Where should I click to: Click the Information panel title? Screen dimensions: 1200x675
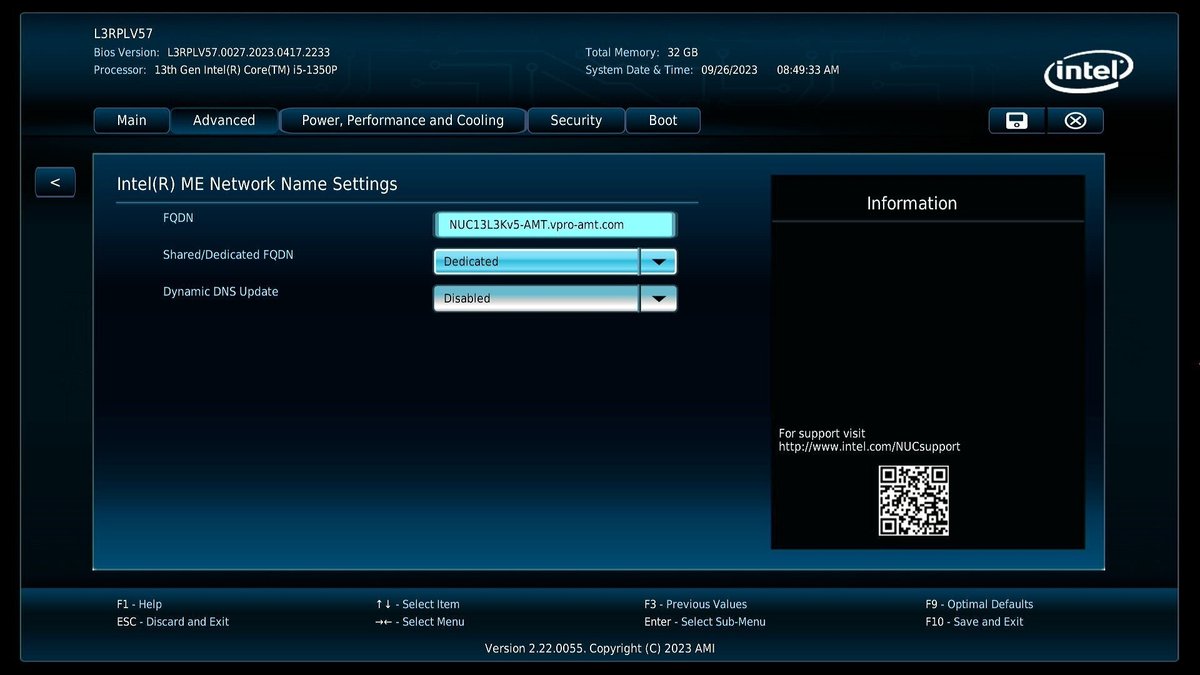[x=912, y=203]
